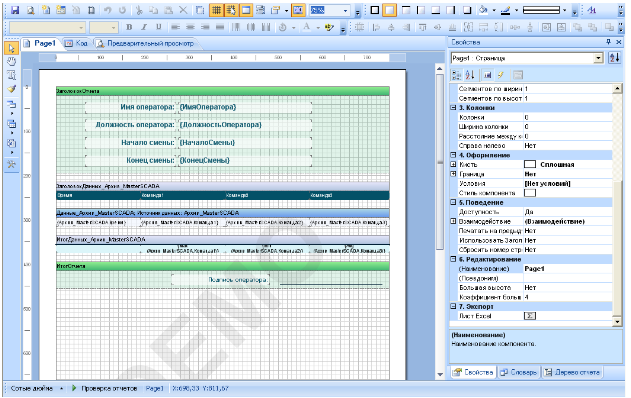Toggle the align to grid button
The width and height of the screenshot is (631, 398).
[x=231, y=10]
